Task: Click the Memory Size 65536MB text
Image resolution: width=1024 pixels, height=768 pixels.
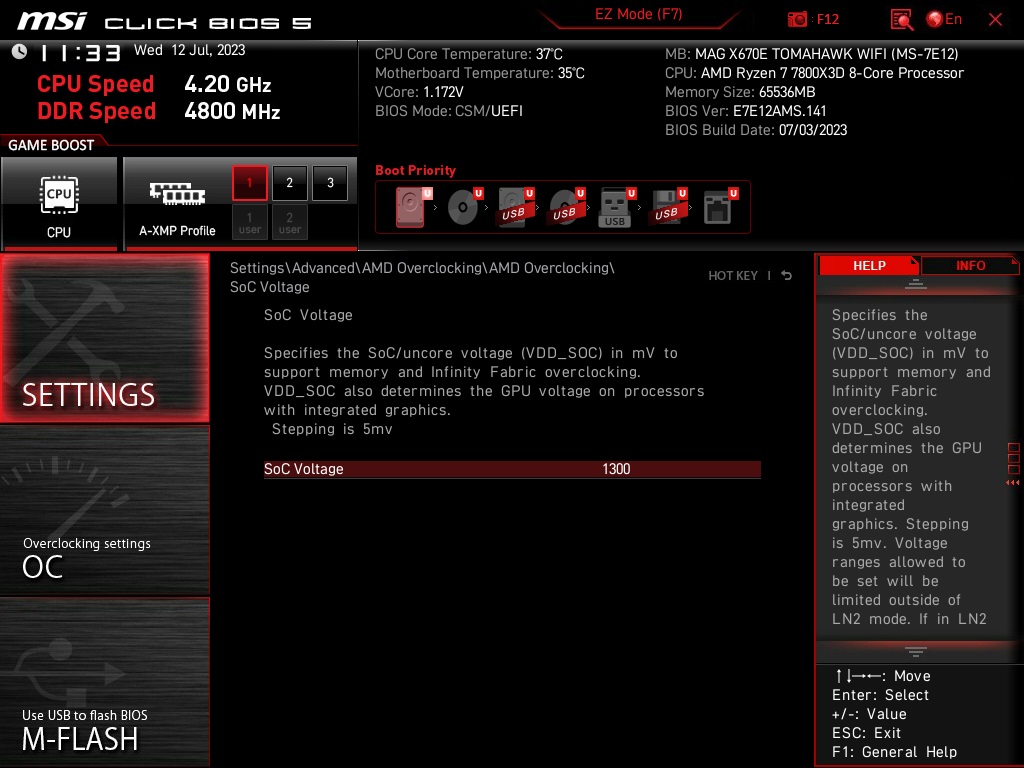Action: tap(740, 92)
